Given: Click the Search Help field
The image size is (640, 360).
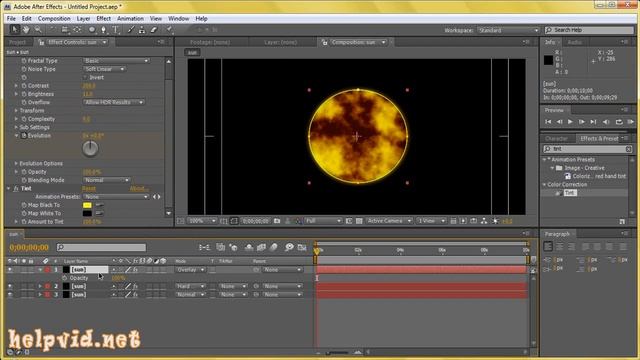Looking at the screenshot, I should (x=589, y=30).
